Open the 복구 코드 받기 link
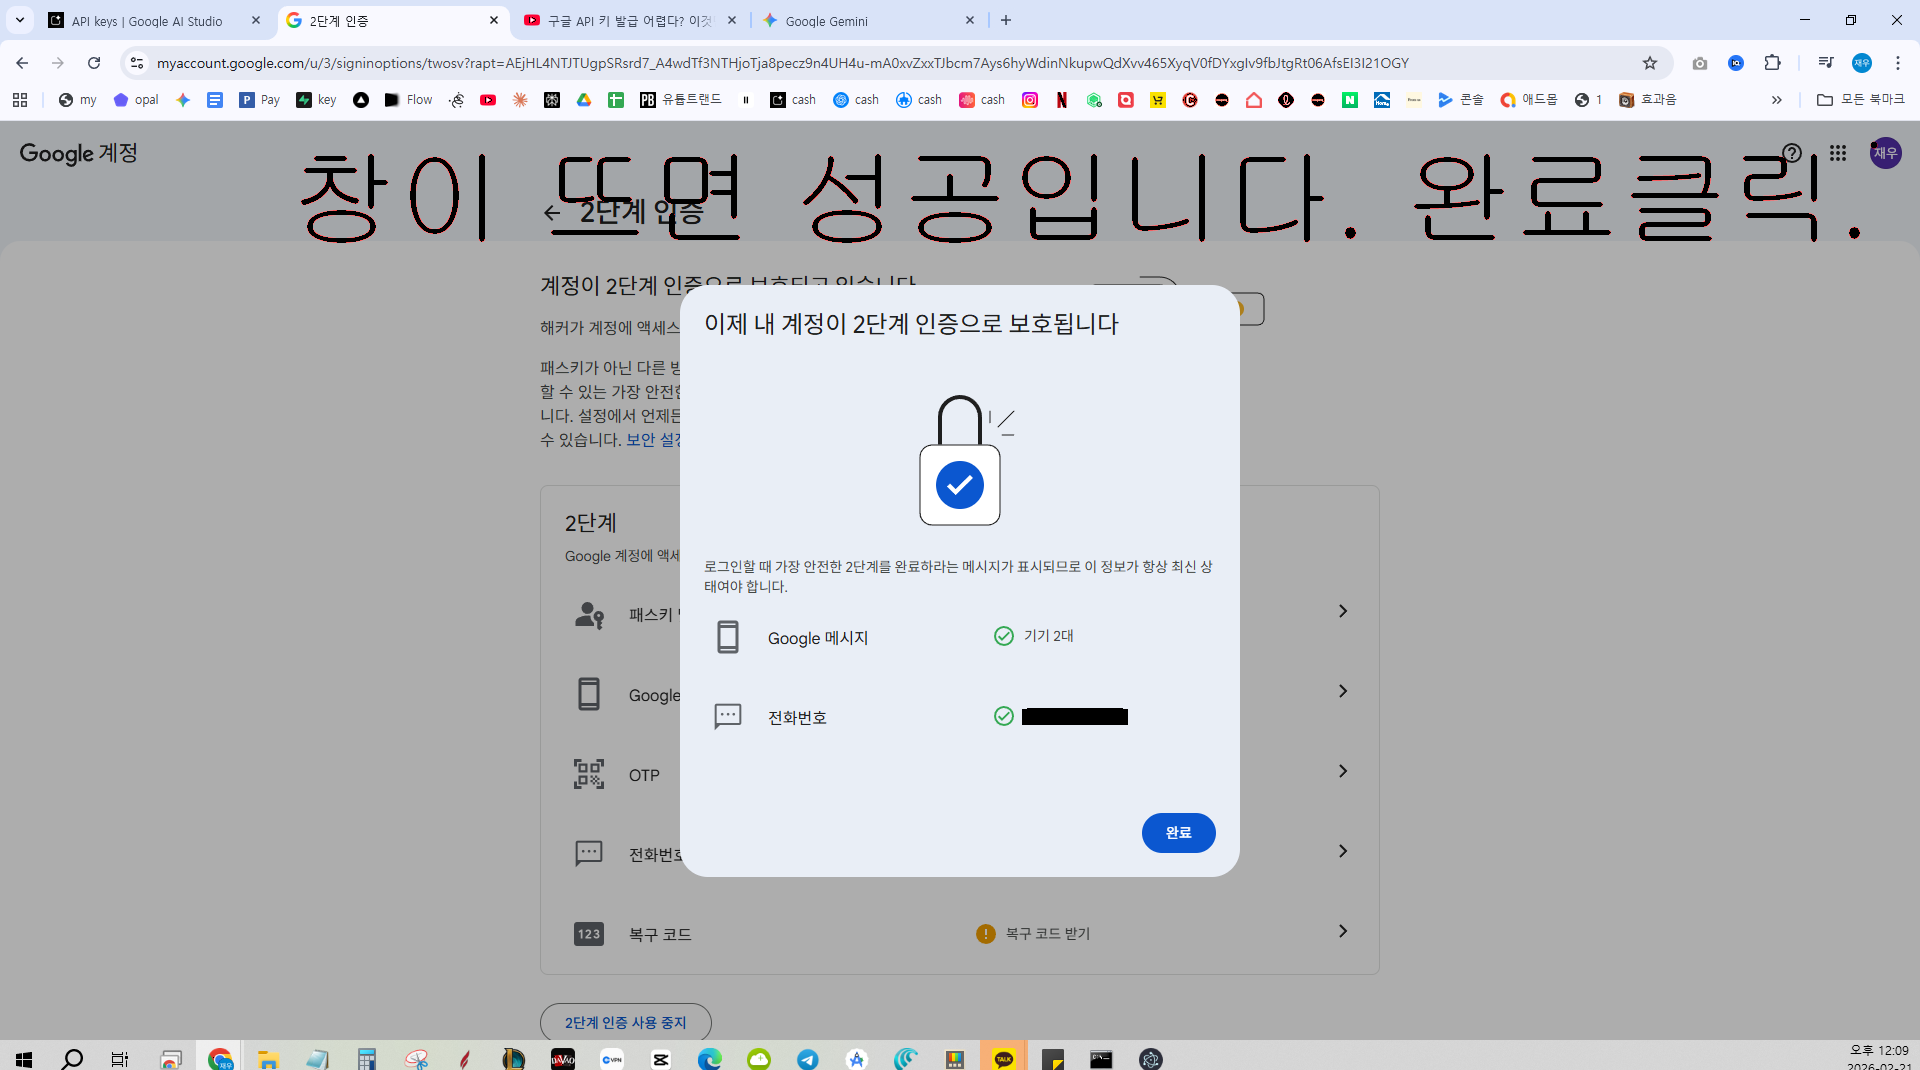 click(1047, 933)
